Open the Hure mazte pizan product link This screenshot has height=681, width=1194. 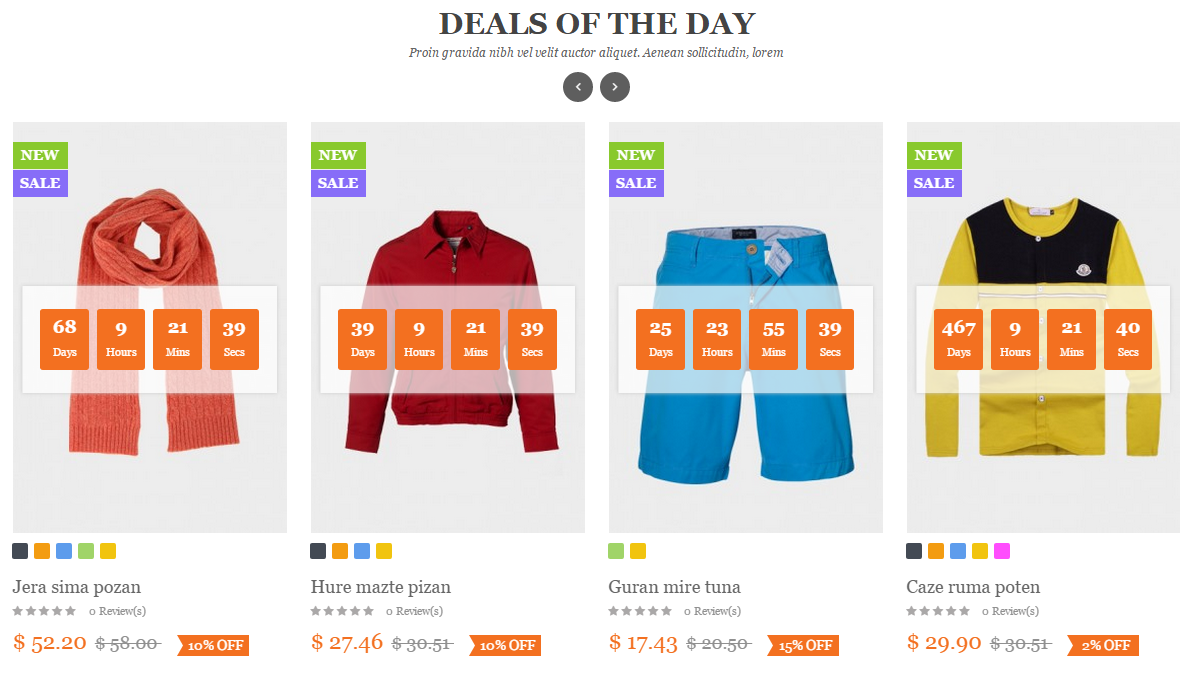(x=381, y=587)
